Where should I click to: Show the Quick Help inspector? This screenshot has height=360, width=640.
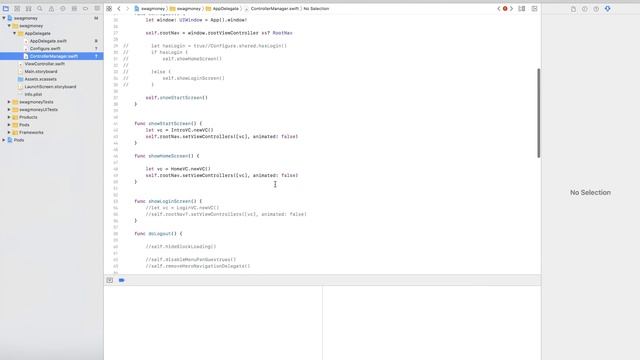596,9
